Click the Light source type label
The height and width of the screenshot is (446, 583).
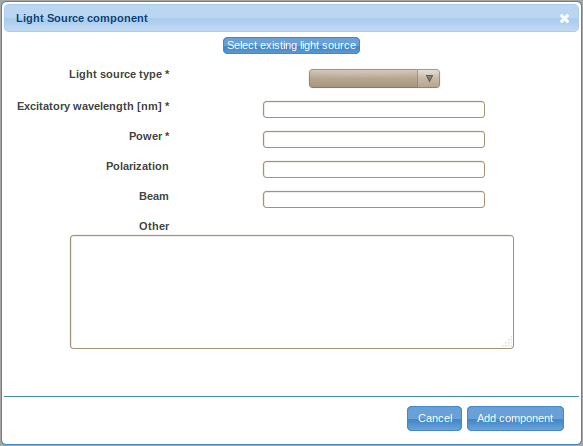(119, 74)
